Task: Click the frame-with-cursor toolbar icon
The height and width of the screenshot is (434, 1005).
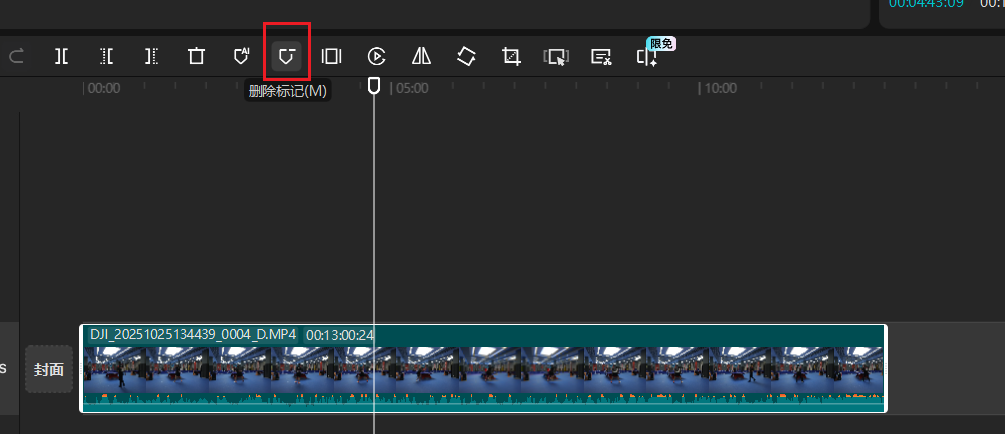Action: [556, 57]
